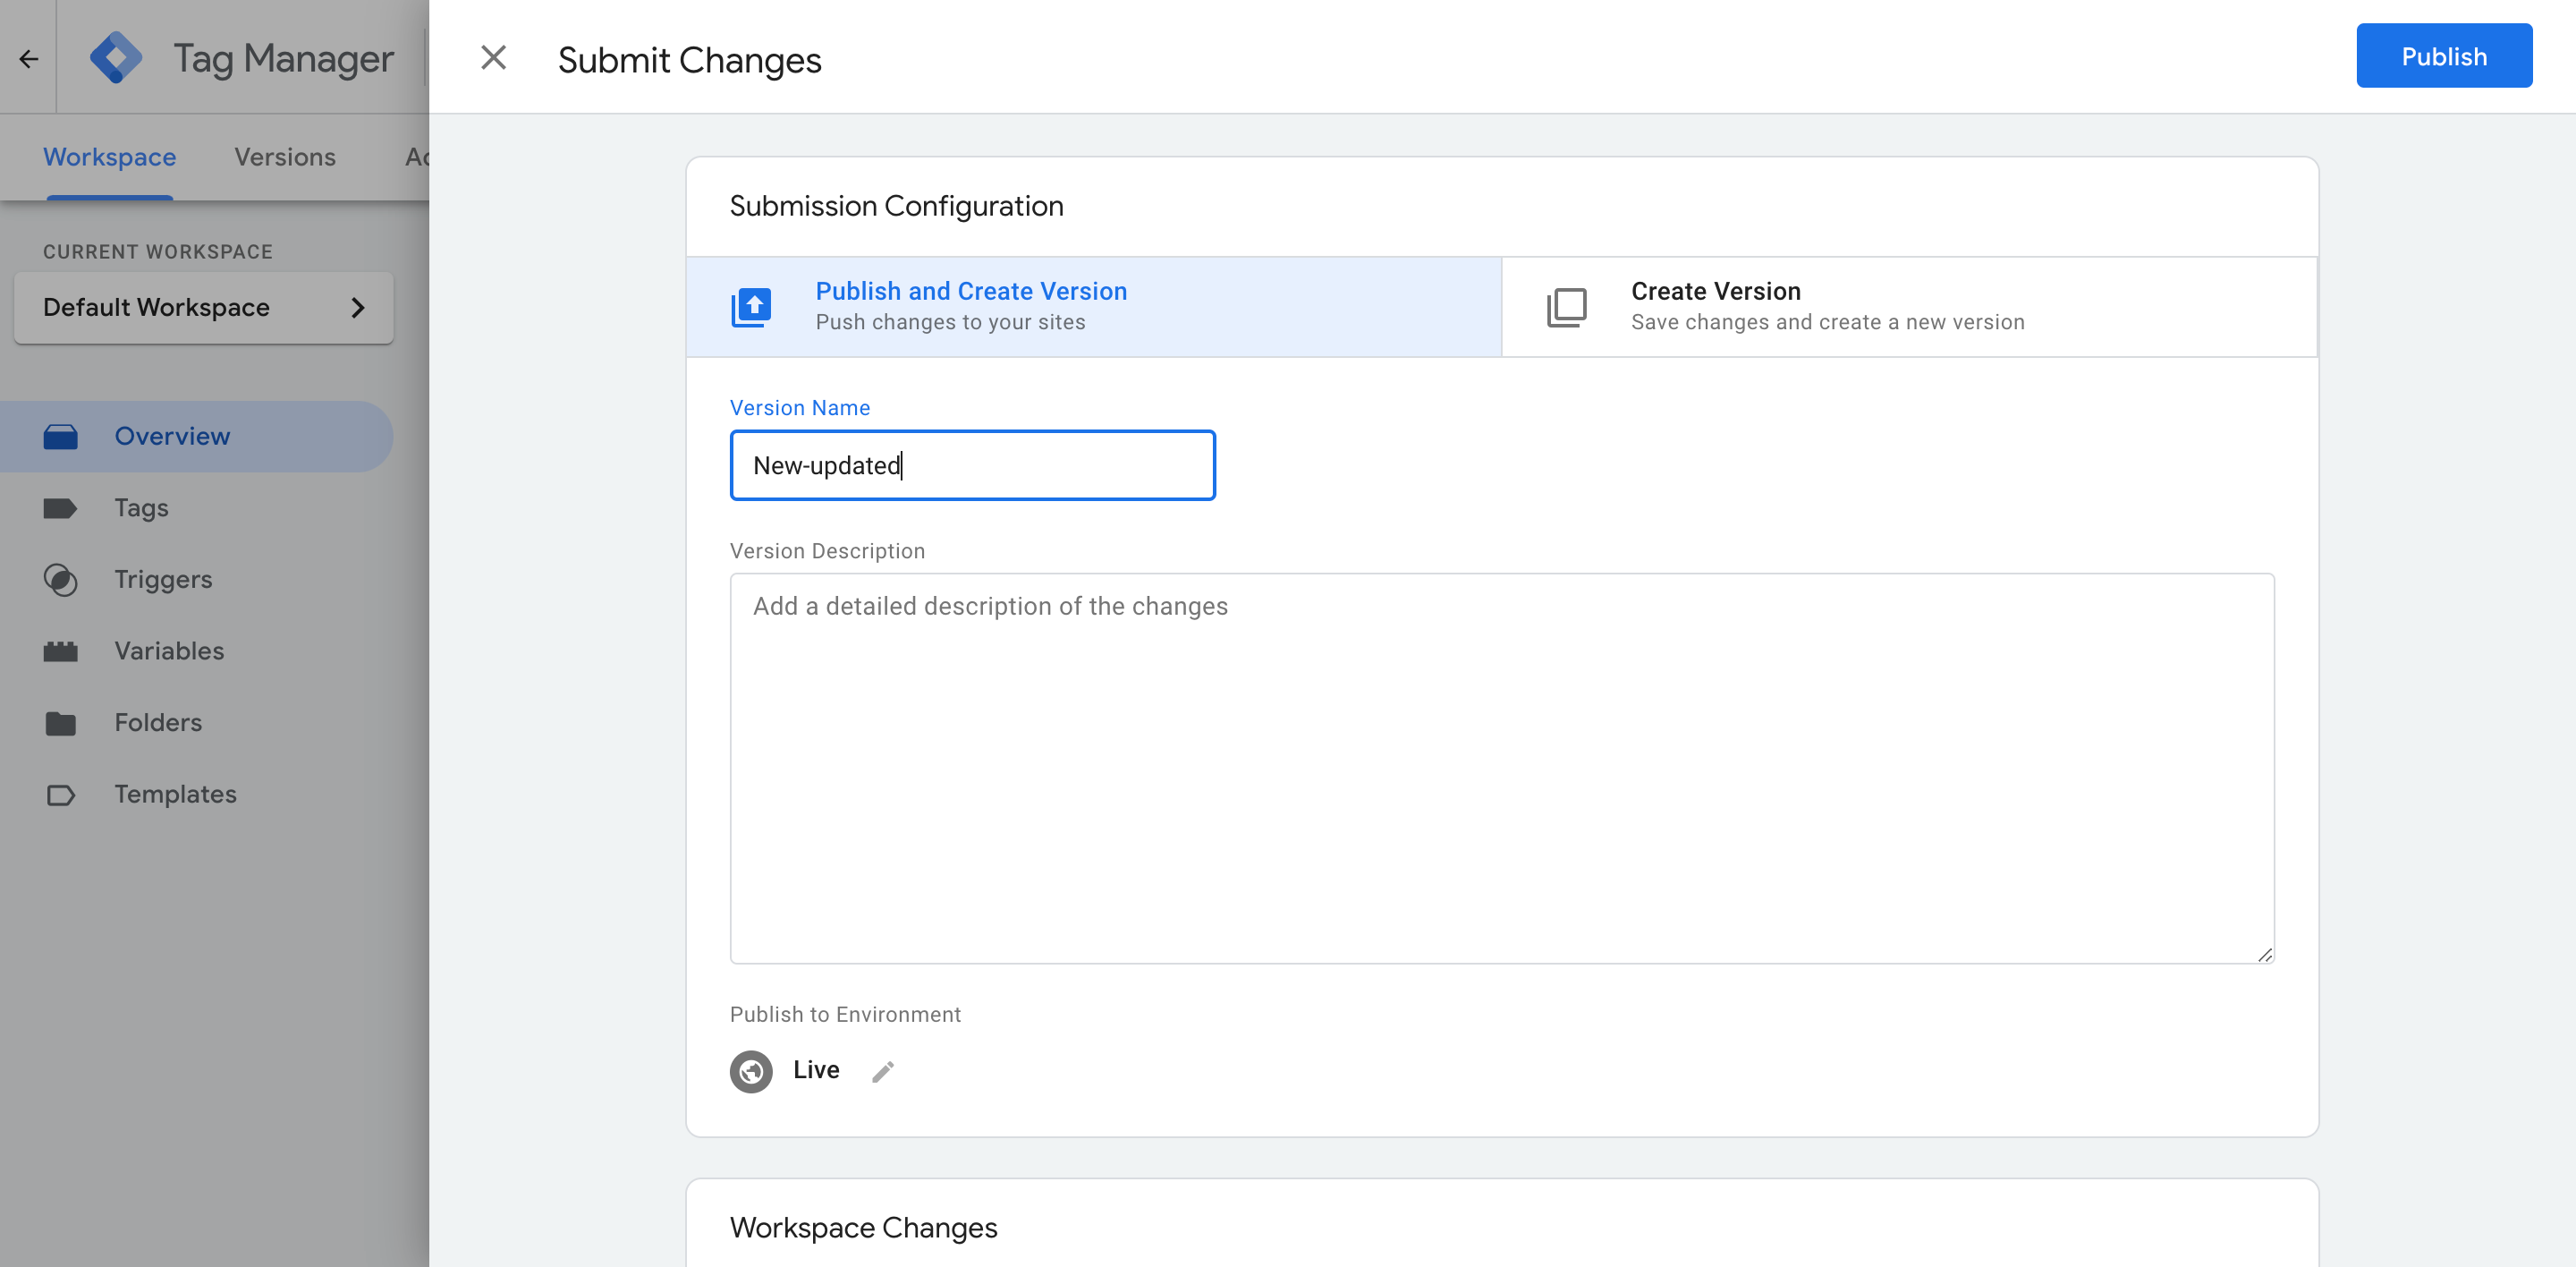This screenshot has width=2576, height=1267.
Task: Click the Variables brick icon
Action: point(60,652)
